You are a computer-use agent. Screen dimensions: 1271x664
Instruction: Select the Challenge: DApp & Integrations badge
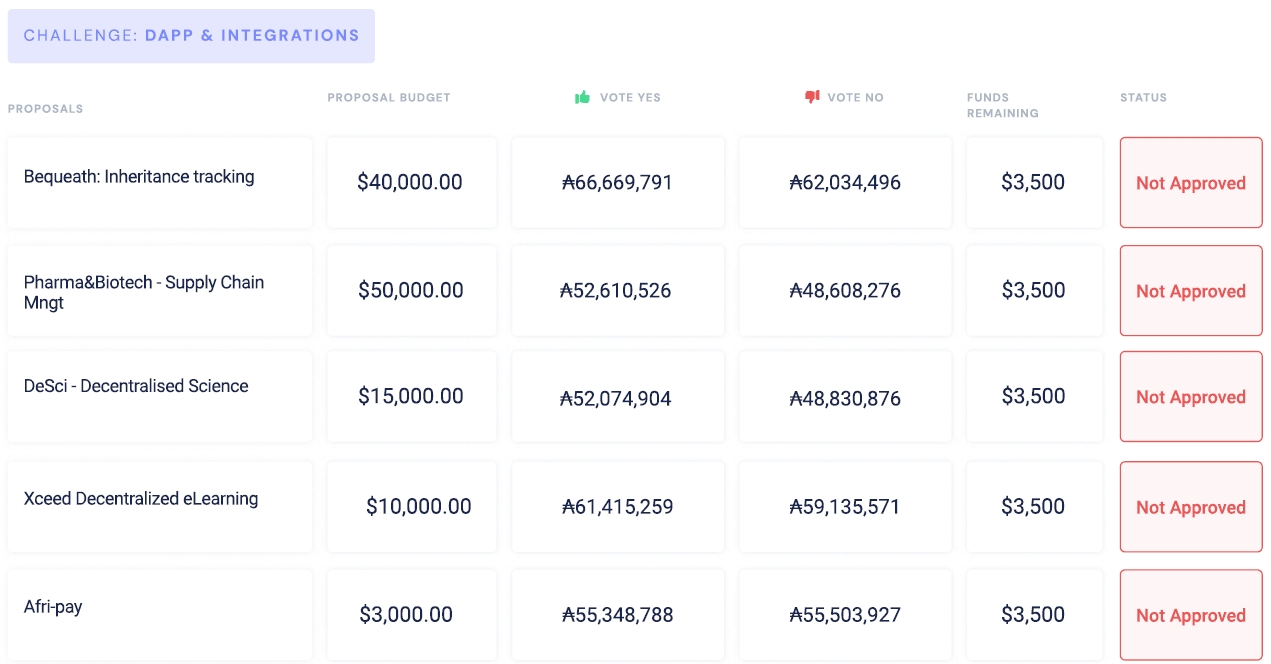coord(191,36)
